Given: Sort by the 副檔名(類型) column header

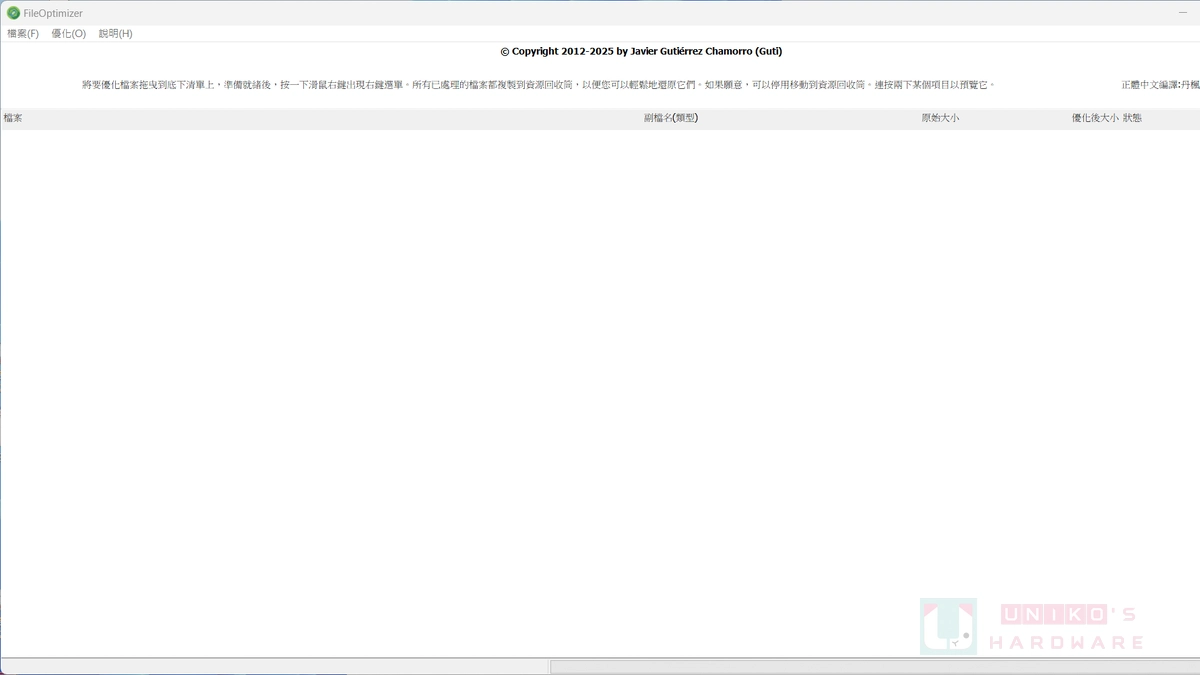Looking at the screenshot, I should tap(670, 118).
